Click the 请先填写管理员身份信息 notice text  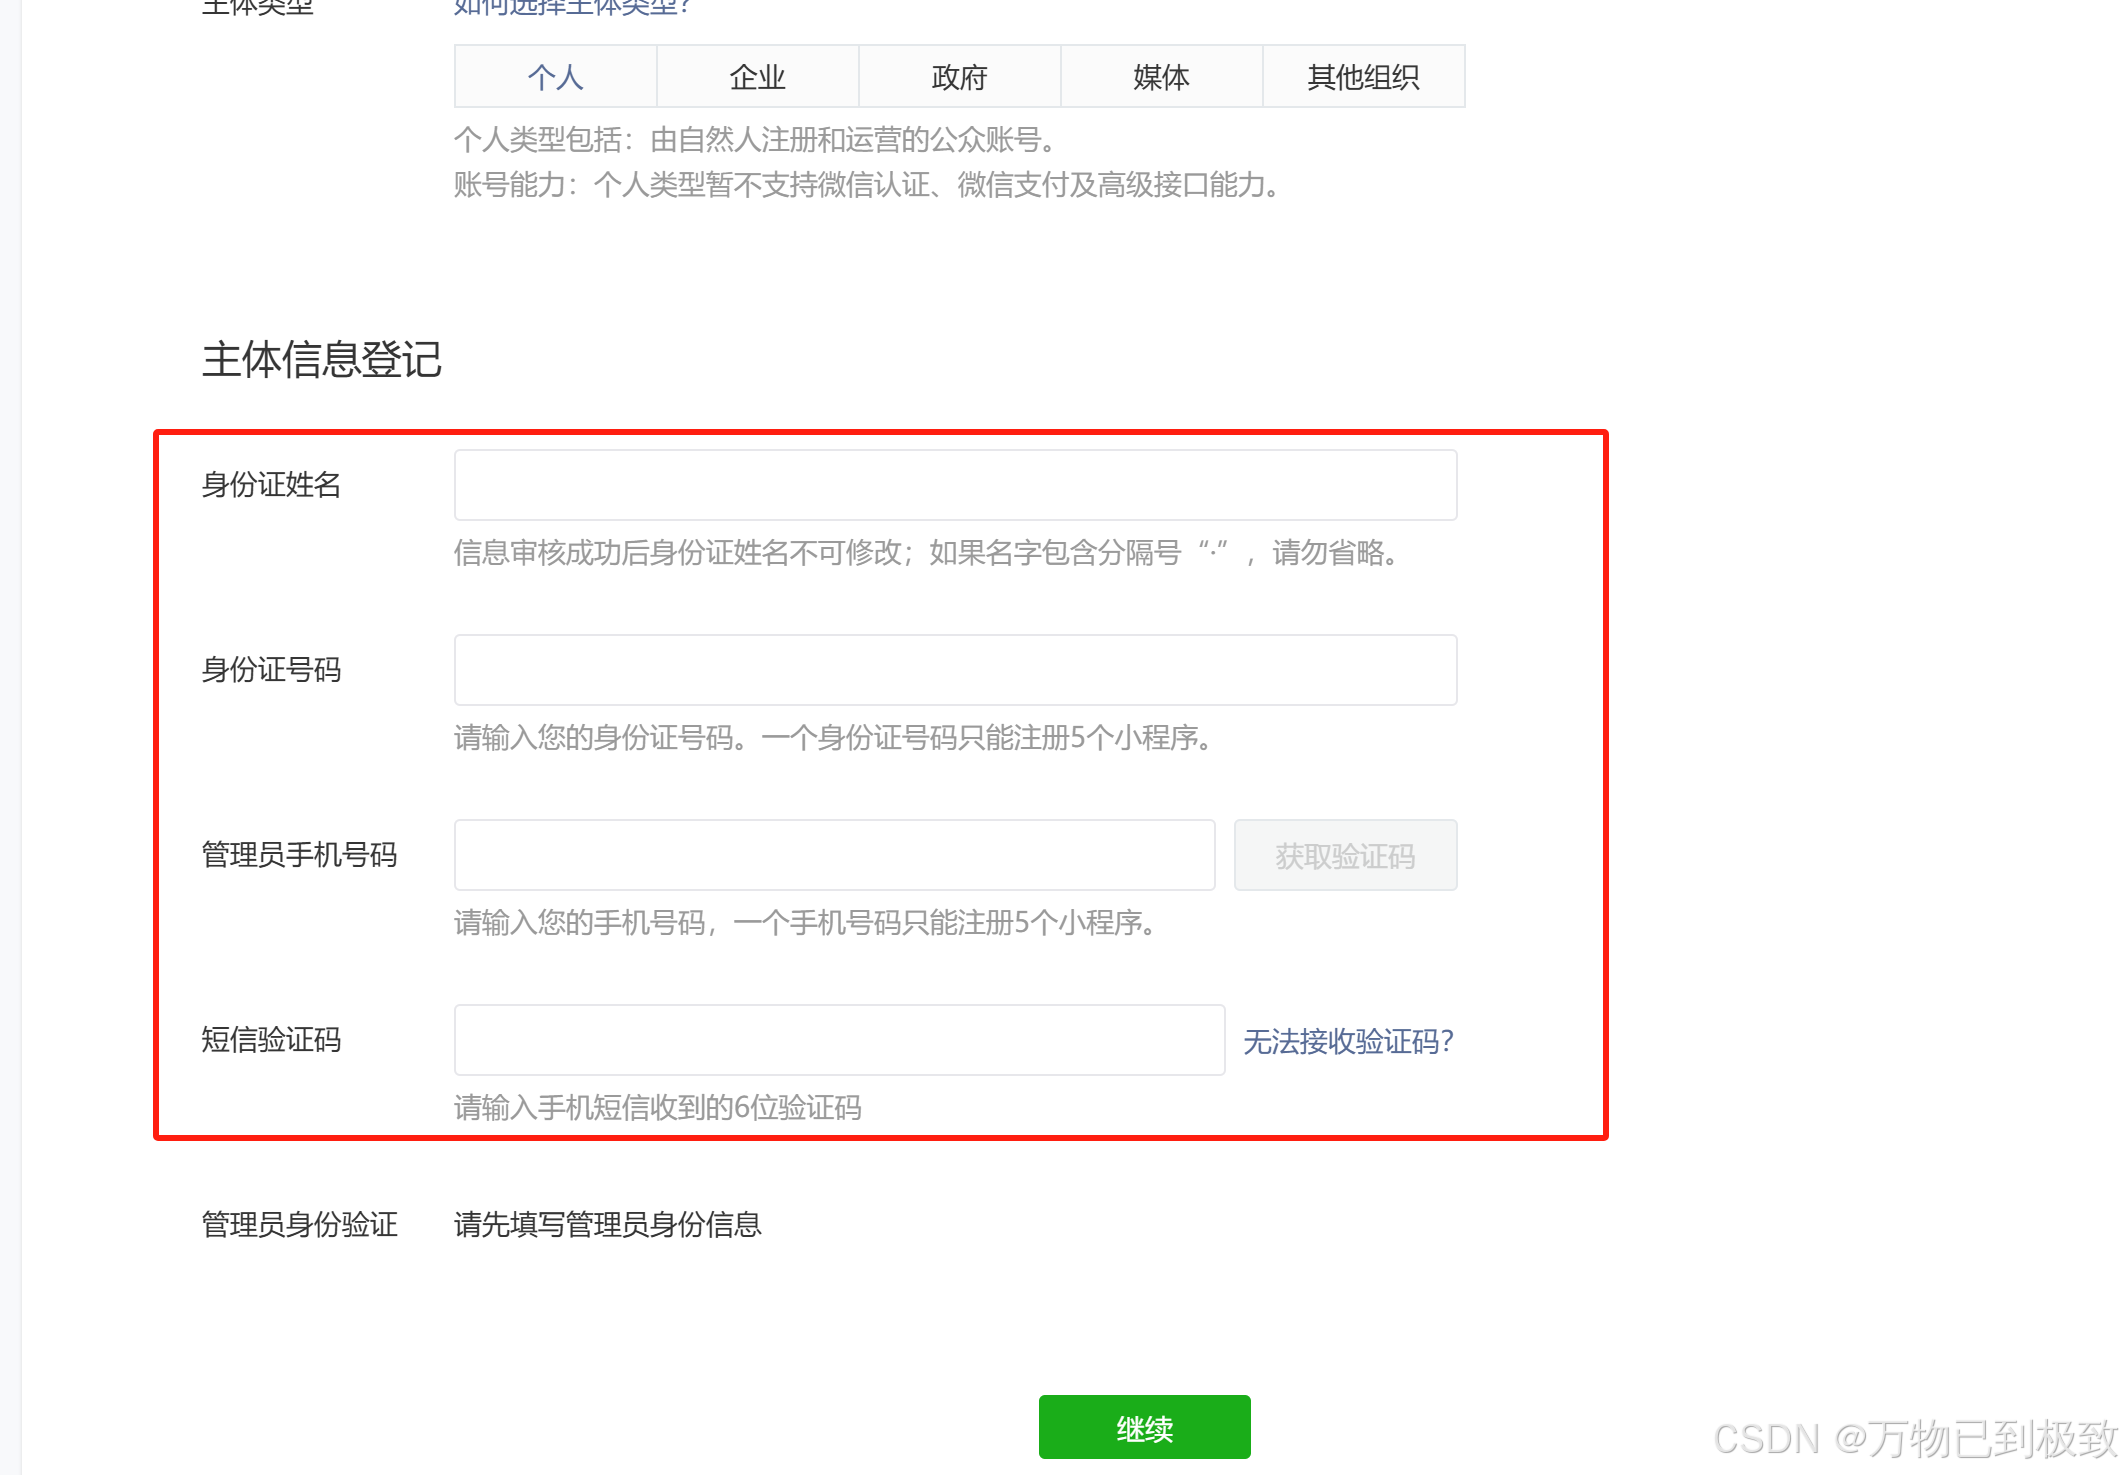click(607, 1225)
